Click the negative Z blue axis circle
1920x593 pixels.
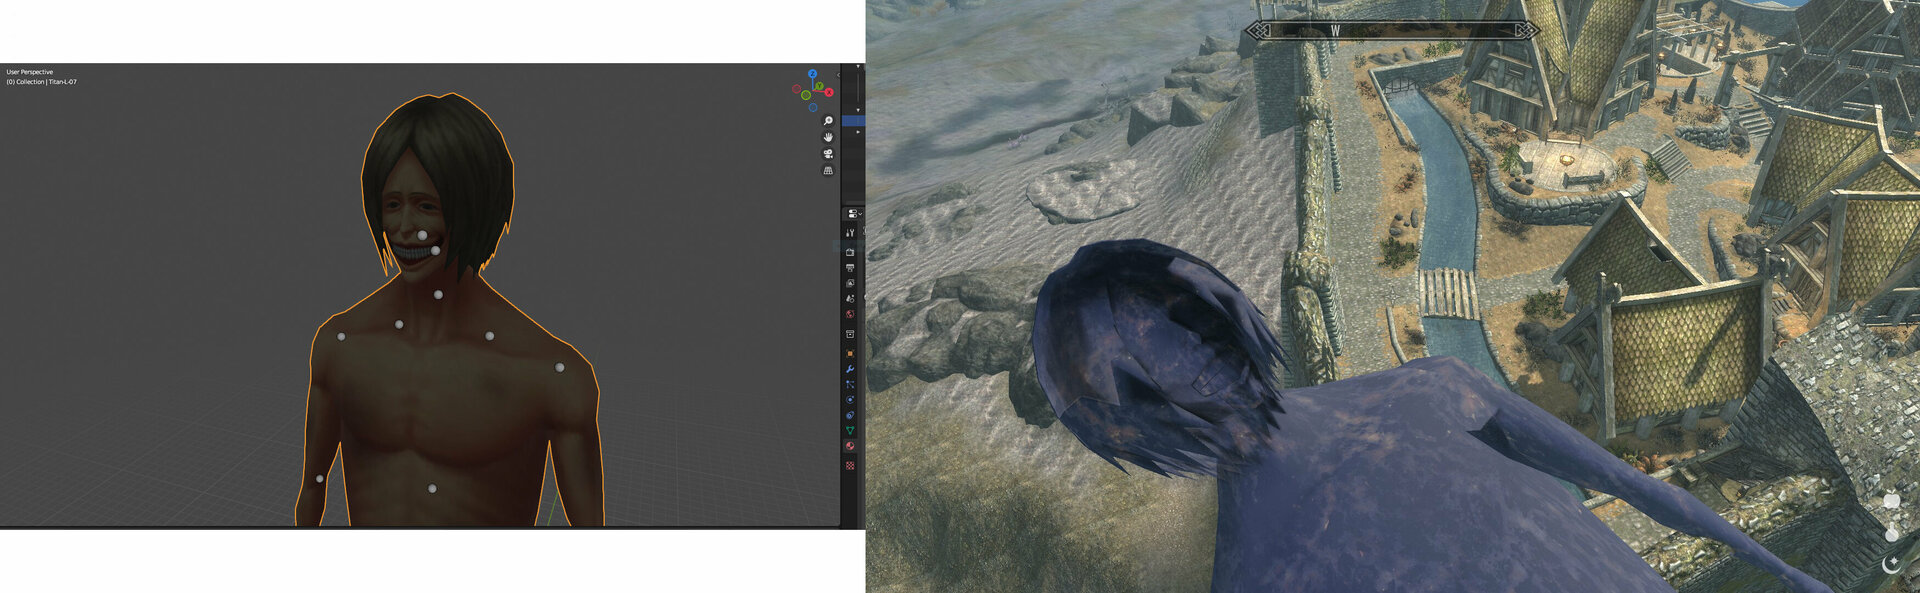[x=813, y=107]
